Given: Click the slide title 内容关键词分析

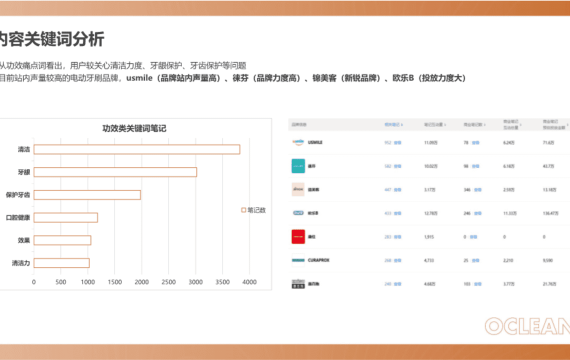Looking at the screenshot, I should click(x=52, y=39).
